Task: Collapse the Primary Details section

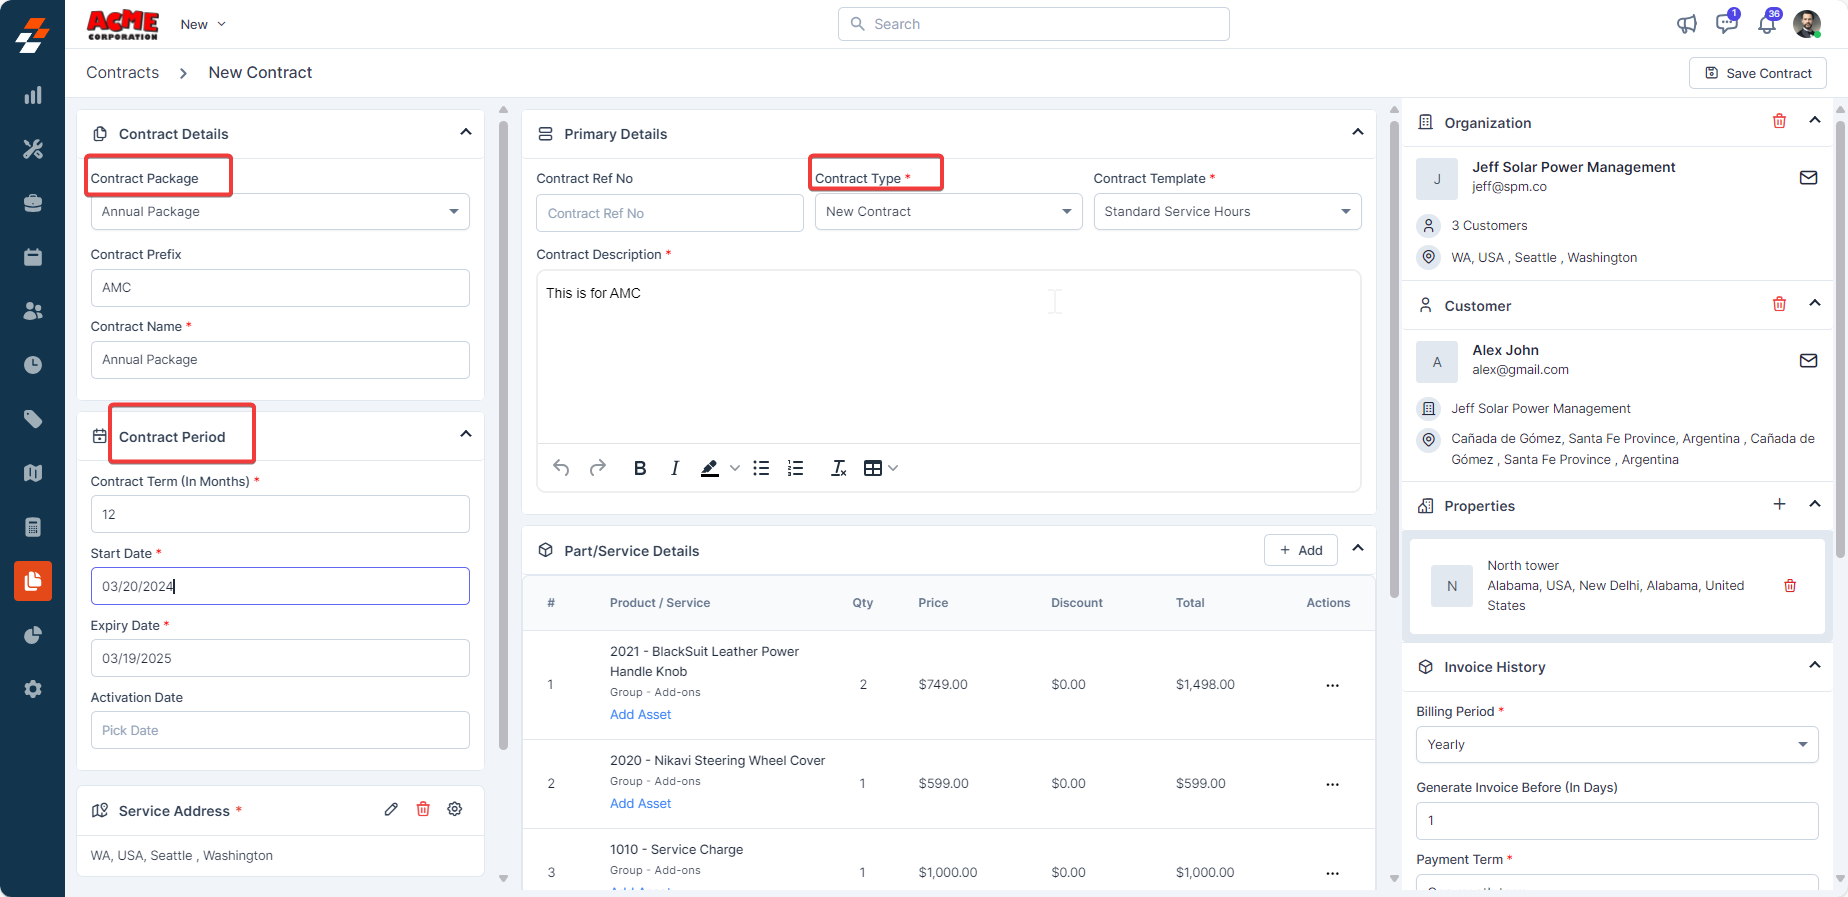Action: pos(1357,132)
